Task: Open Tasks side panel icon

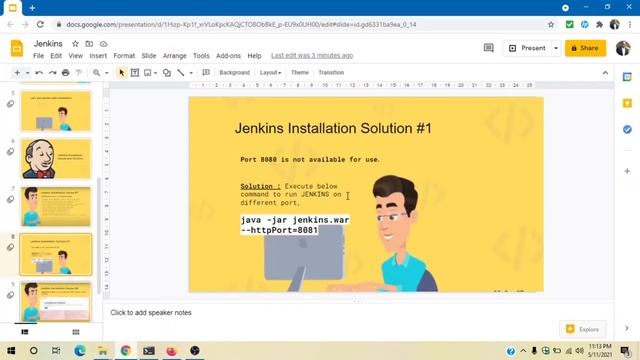Action: (627, 129)
